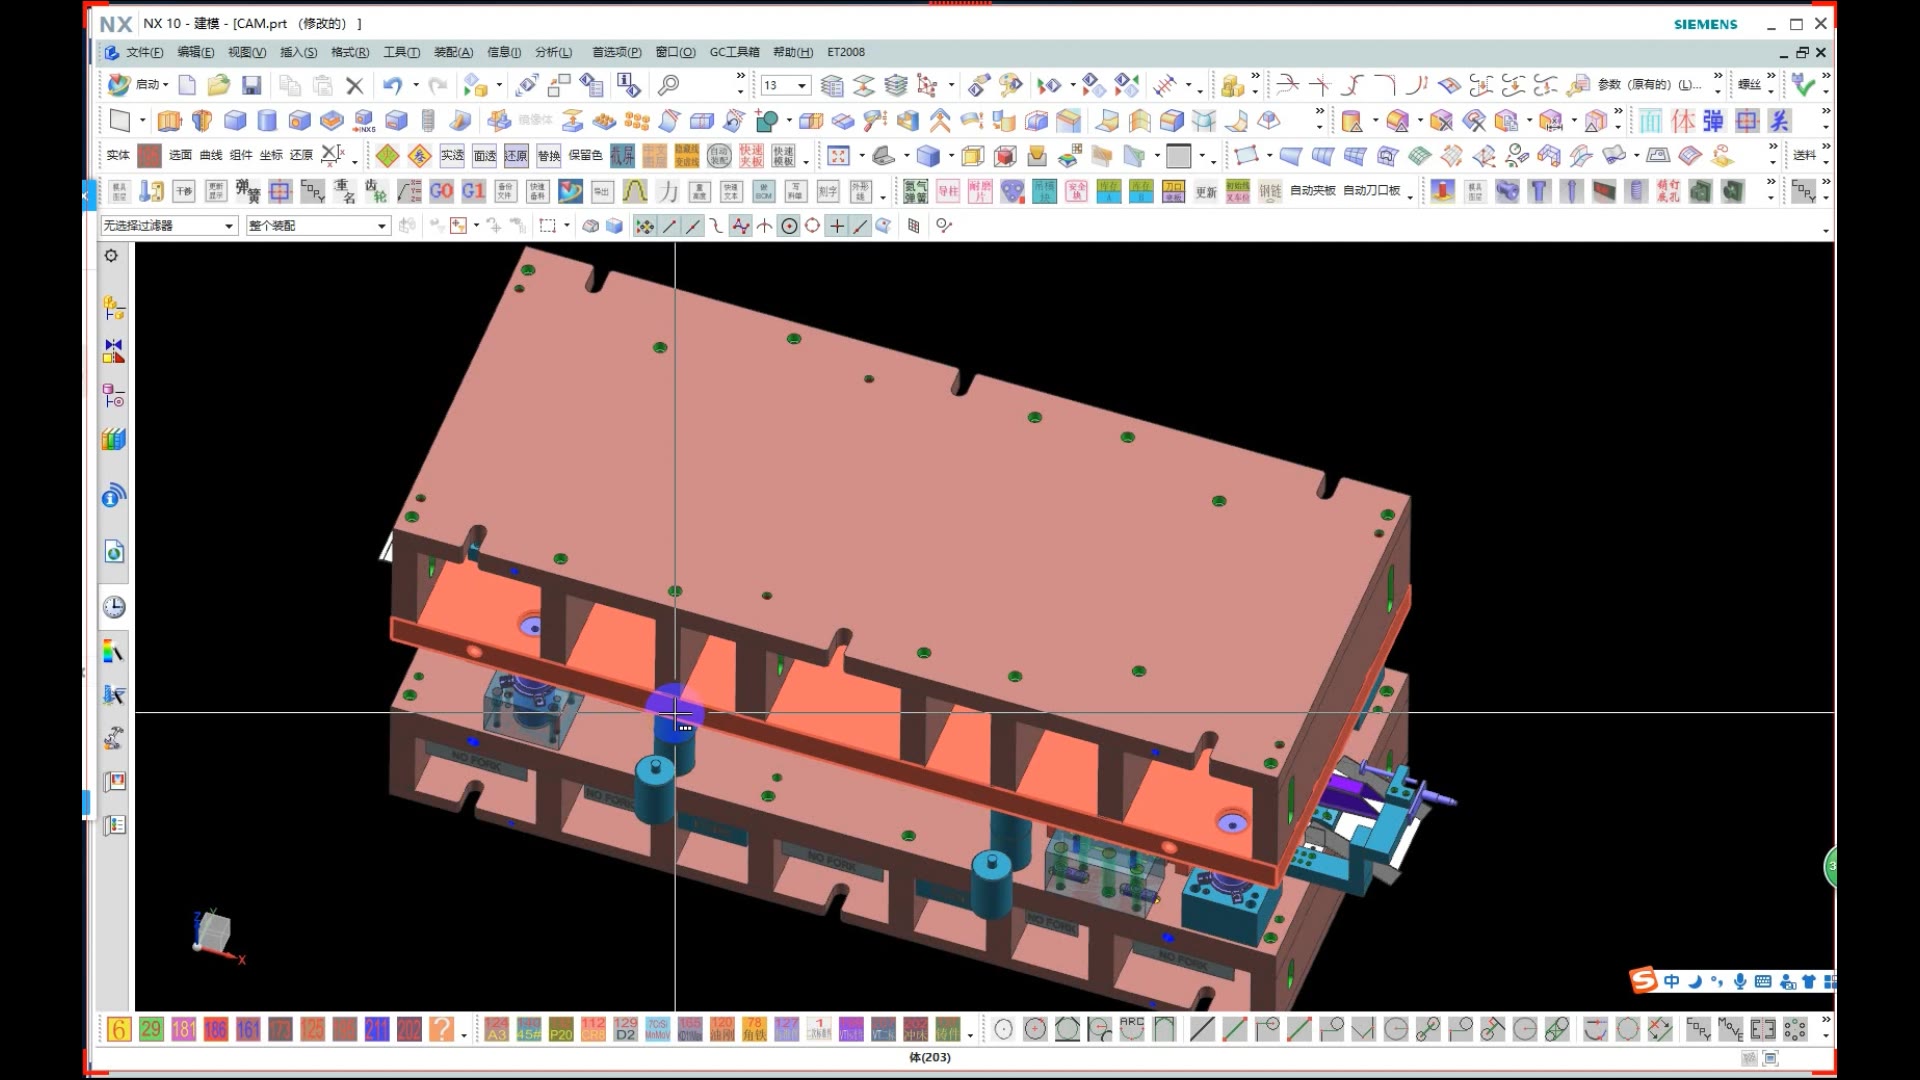Click the Save floppy disk icon
Screen dimensions: 1920x1080
pos(251,85)
